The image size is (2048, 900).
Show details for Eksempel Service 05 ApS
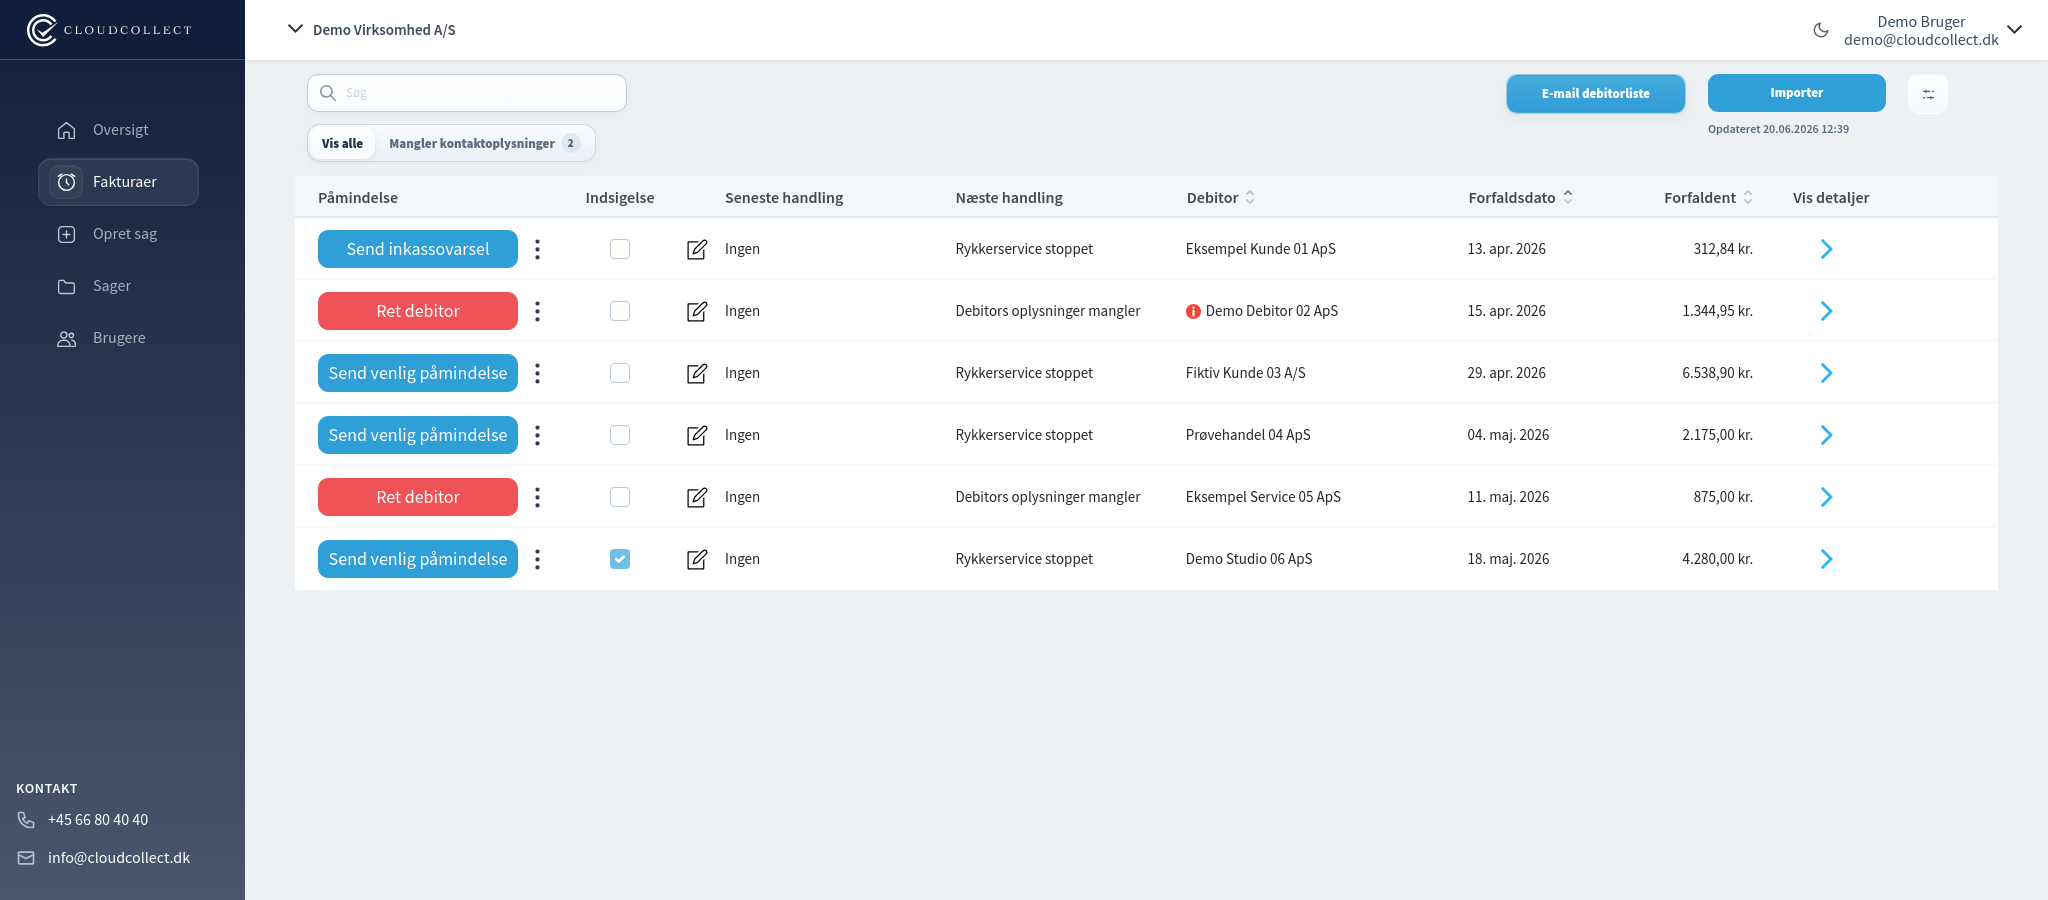click(x=1826, y=497)
